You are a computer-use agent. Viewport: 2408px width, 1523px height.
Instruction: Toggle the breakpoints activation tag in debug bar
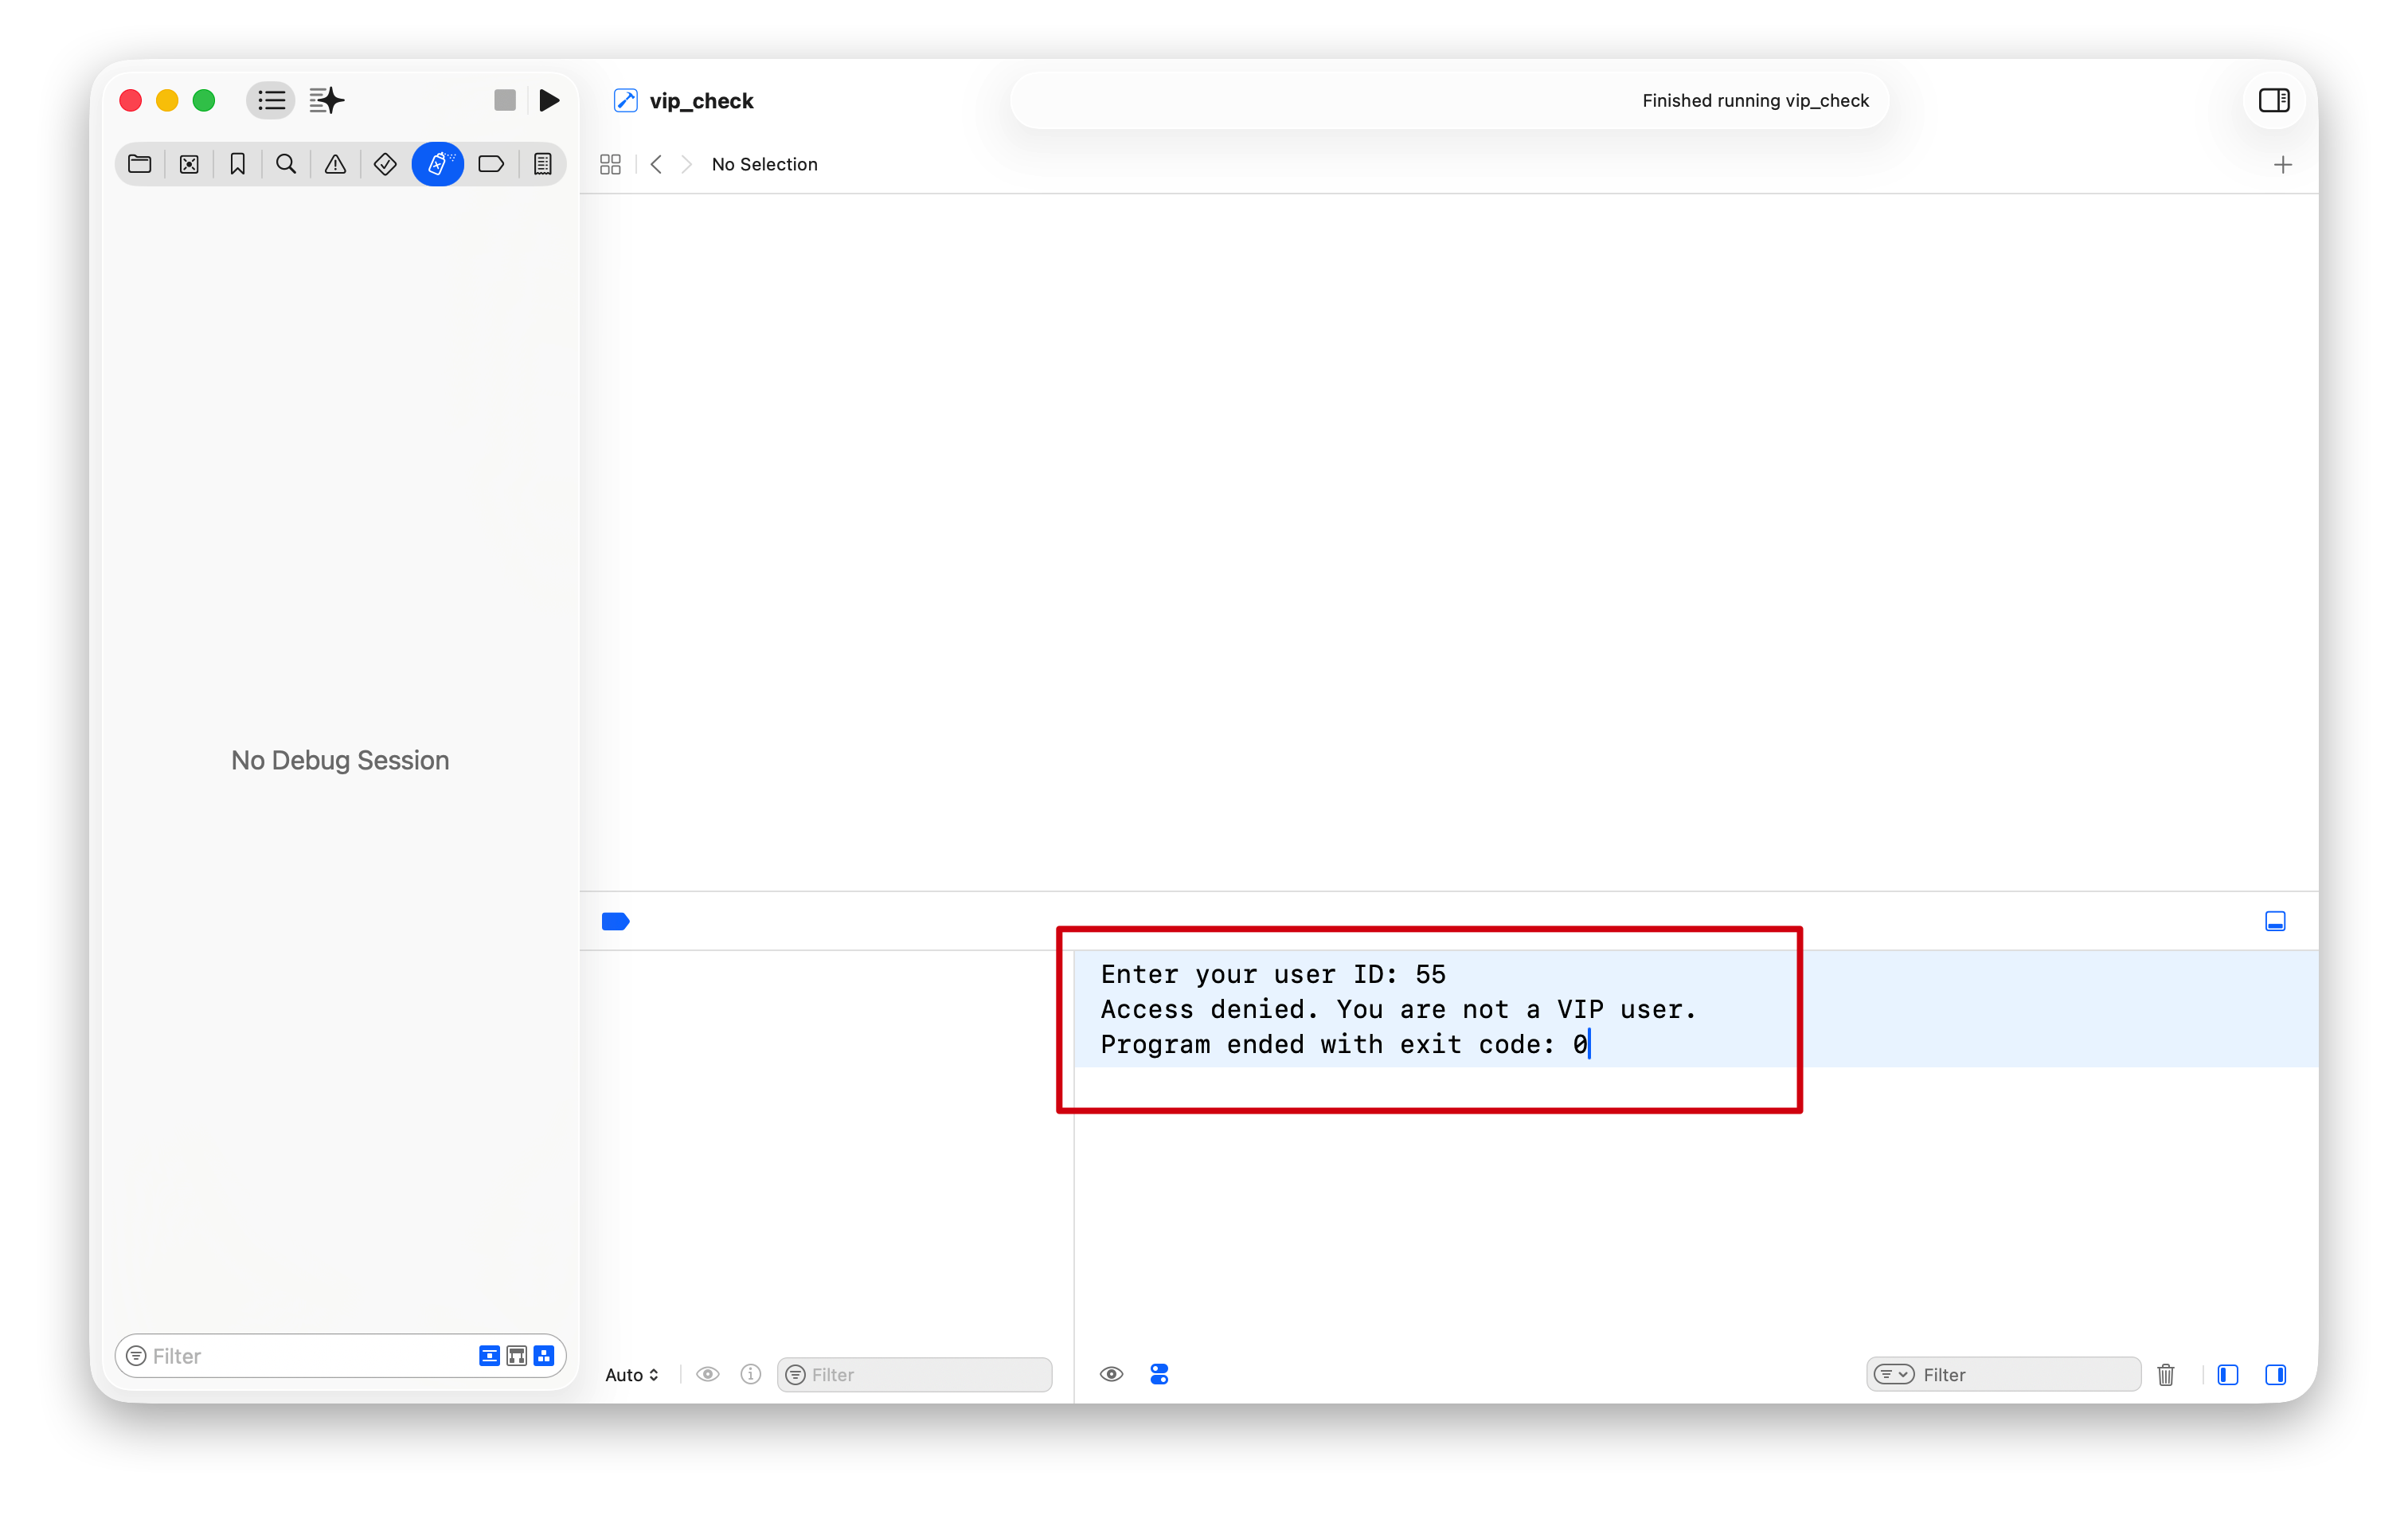point(615,921)
